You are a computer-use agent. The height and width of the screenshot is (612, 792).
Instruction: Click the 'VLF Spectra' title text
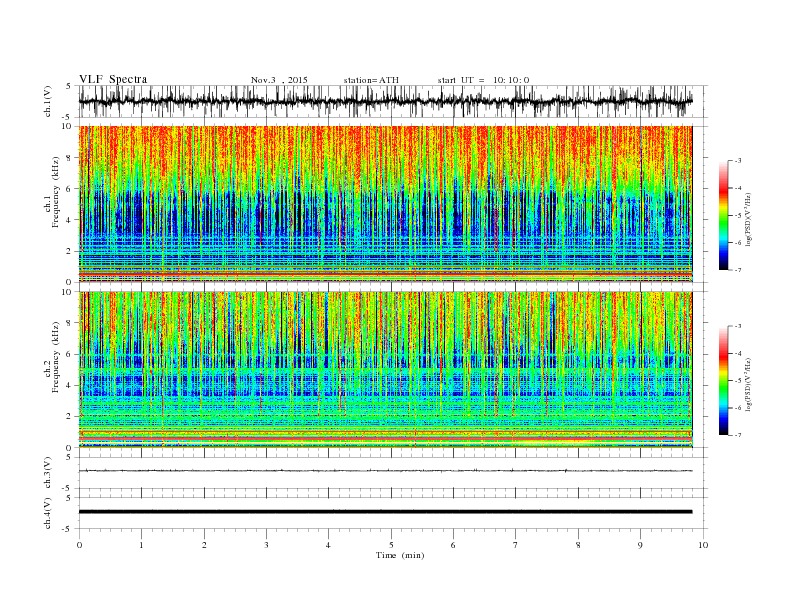[113, 79]
